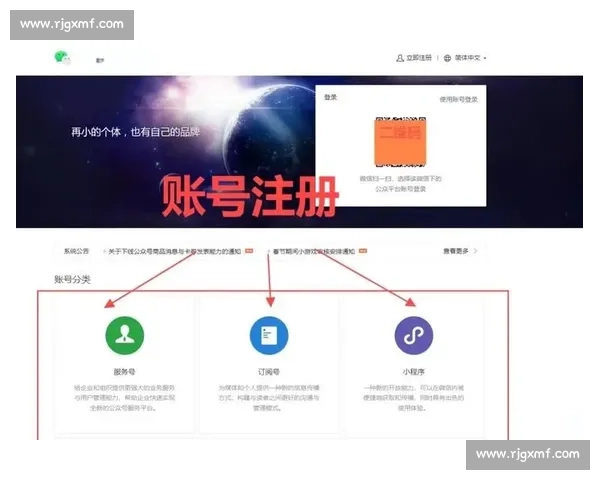Click the user icon beside 立即注册

coord(399,58)
